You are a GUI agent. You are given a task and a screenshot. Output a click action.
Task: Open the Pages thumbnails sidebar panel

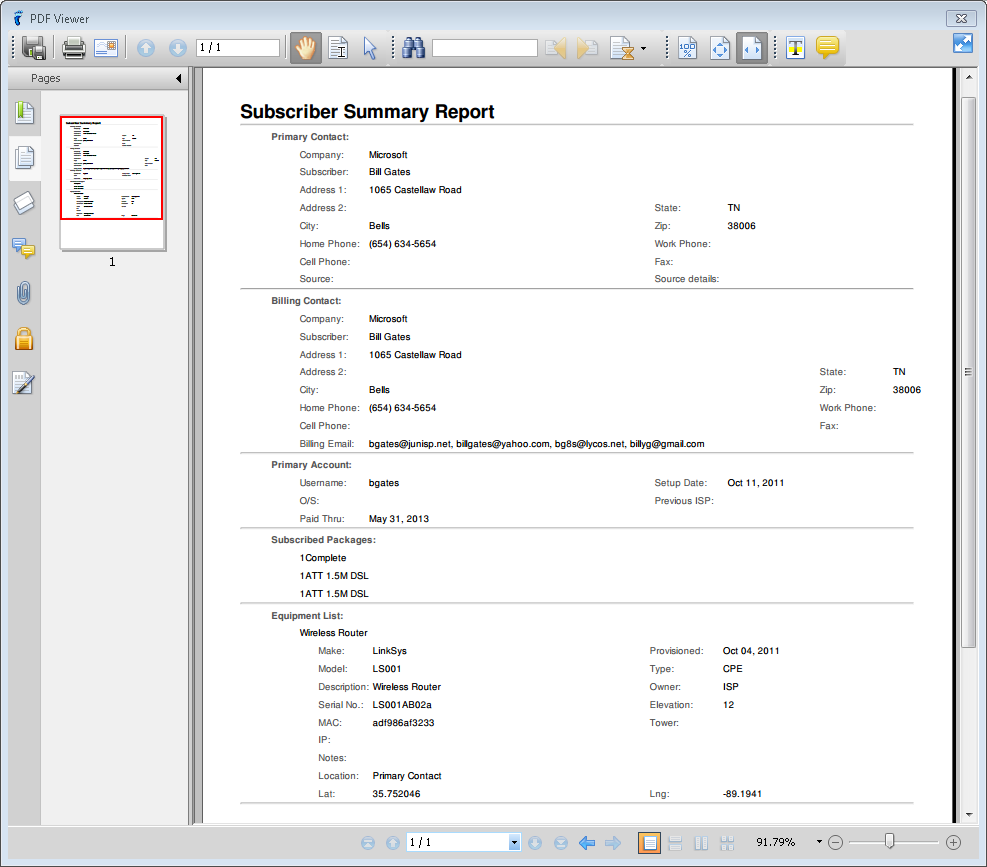coord(25,158)
